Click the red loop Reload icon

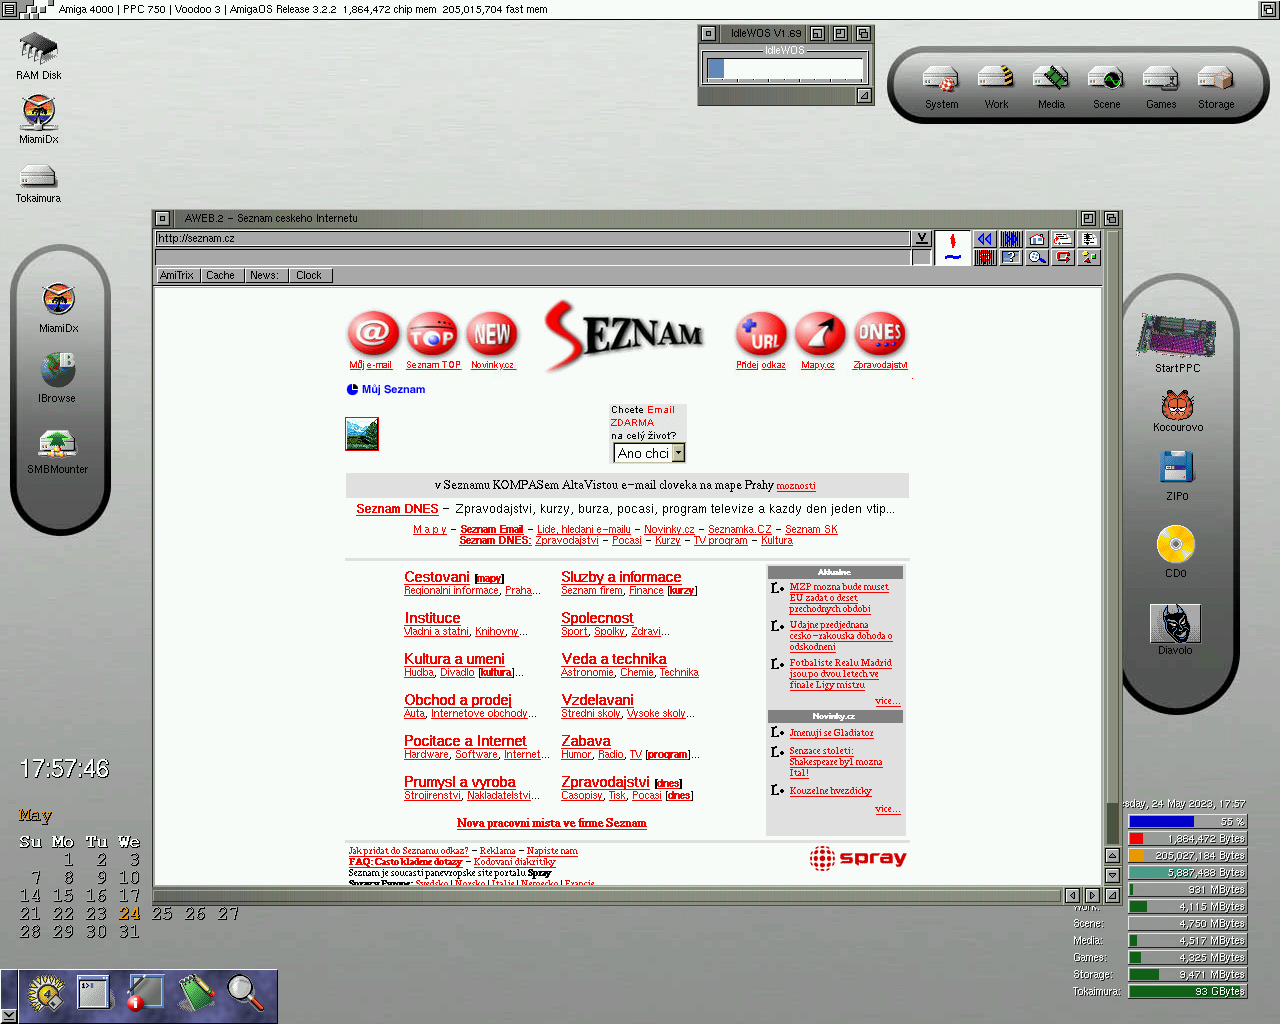coord(1063,257)
